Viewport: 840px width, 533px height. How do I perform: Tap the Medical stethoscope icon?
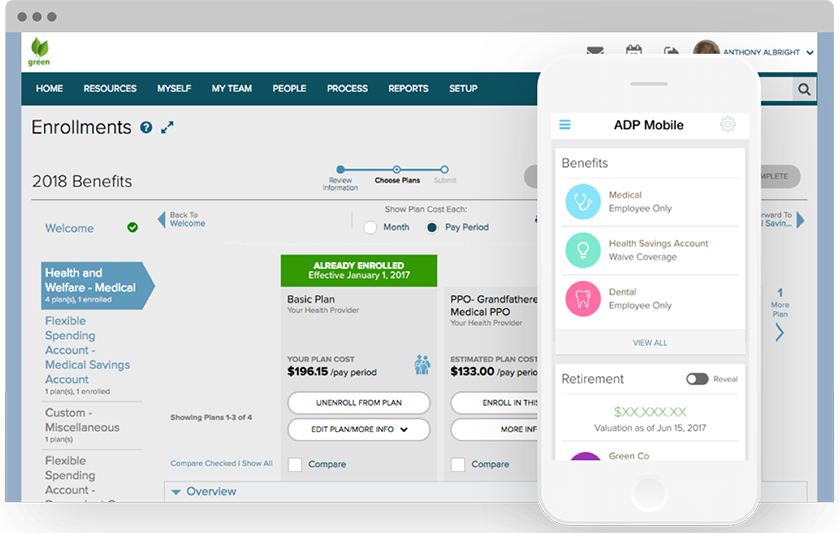583,201
